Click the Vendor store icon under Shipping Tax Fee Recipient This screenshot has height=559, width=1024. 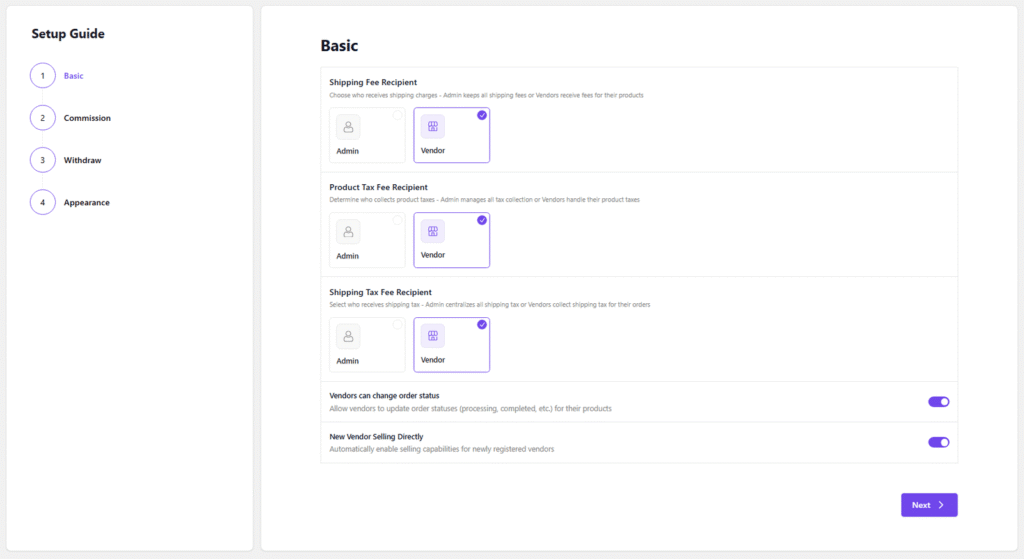pos(432,337)
